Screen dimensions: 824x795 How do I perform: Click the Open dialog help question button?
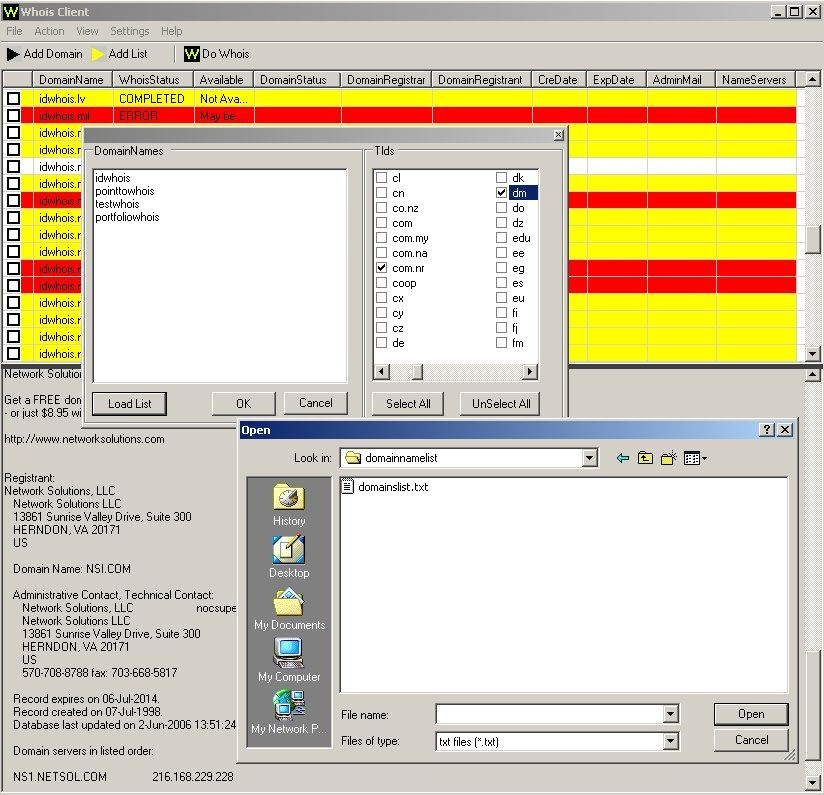(x=767, y=430)
